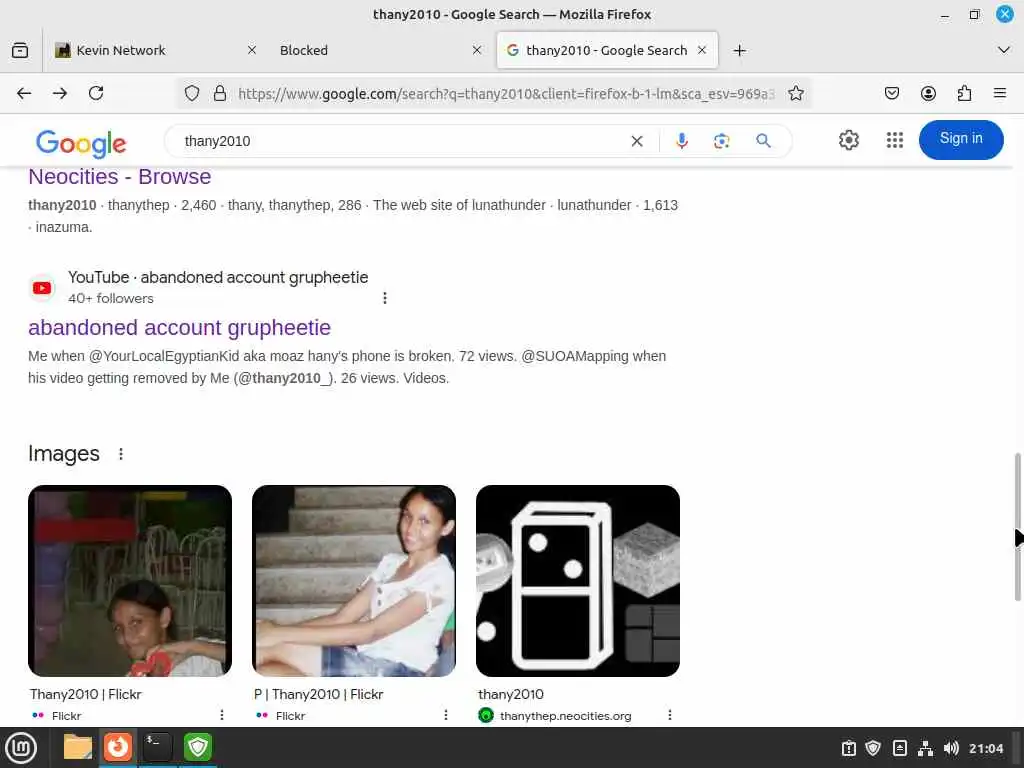Click the page vertical scrollbar thumb
1024x768 pixels.
point(1017,526)
